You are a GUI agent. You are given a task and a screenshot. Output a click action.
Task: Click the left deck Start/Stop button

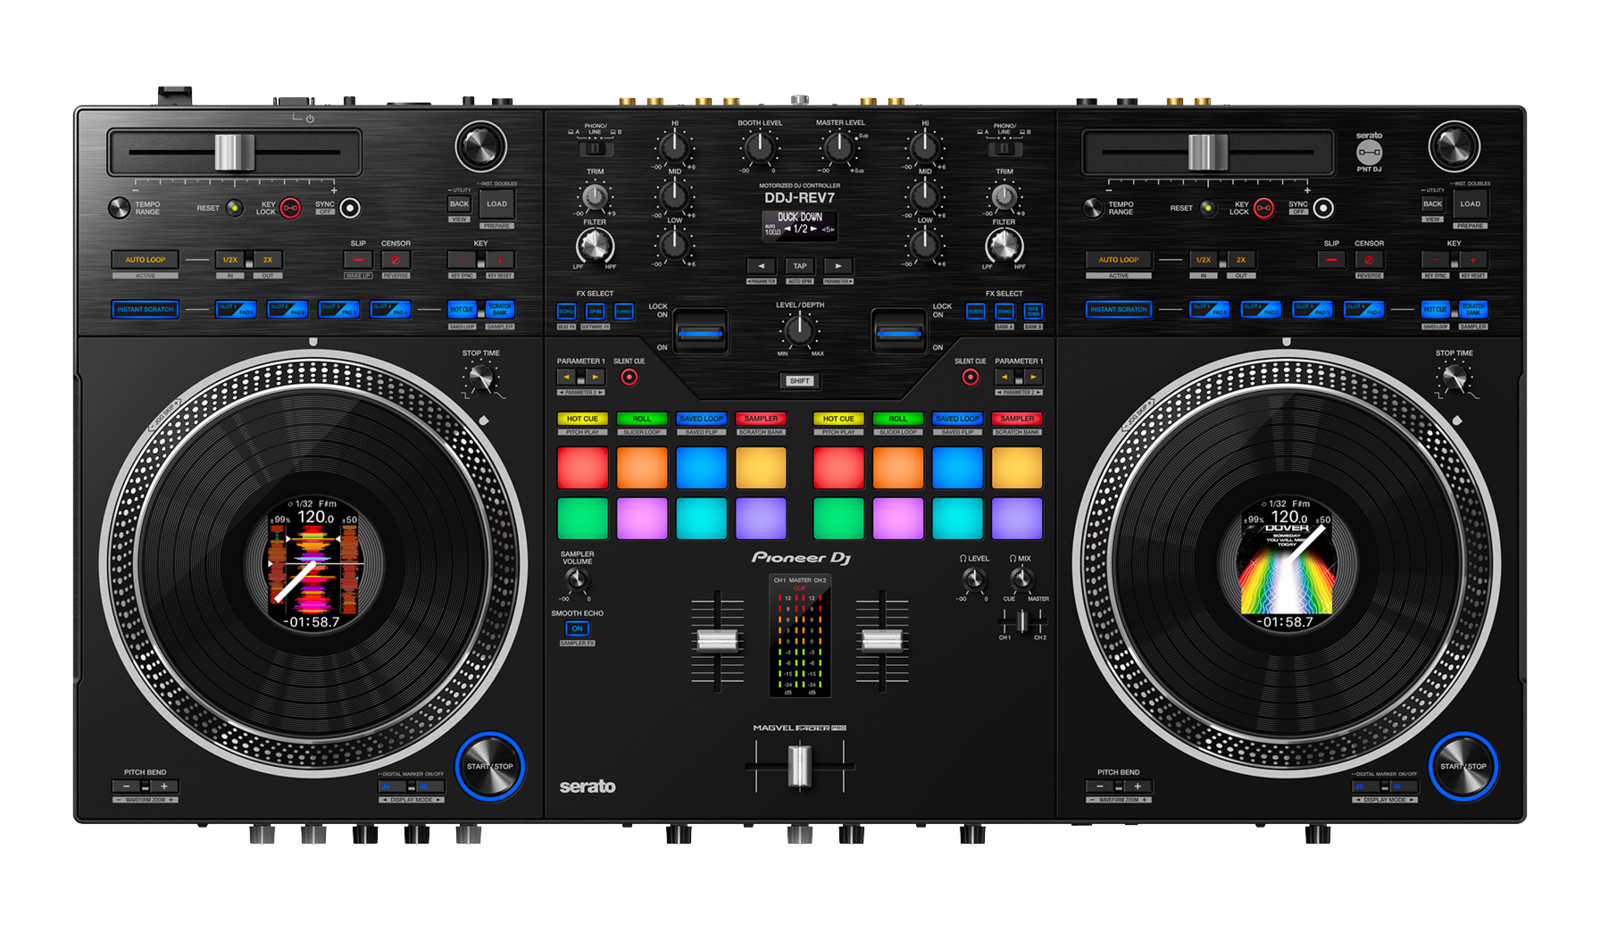(490, 767)
